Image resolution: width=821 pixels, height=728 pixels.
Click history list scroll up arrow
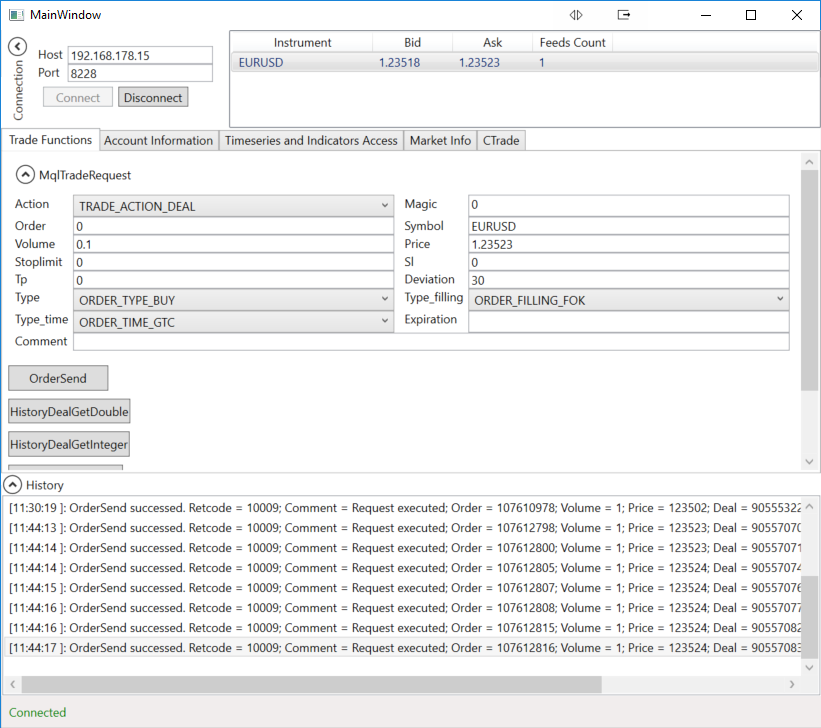pyautogui.click(x=809, y=506)
